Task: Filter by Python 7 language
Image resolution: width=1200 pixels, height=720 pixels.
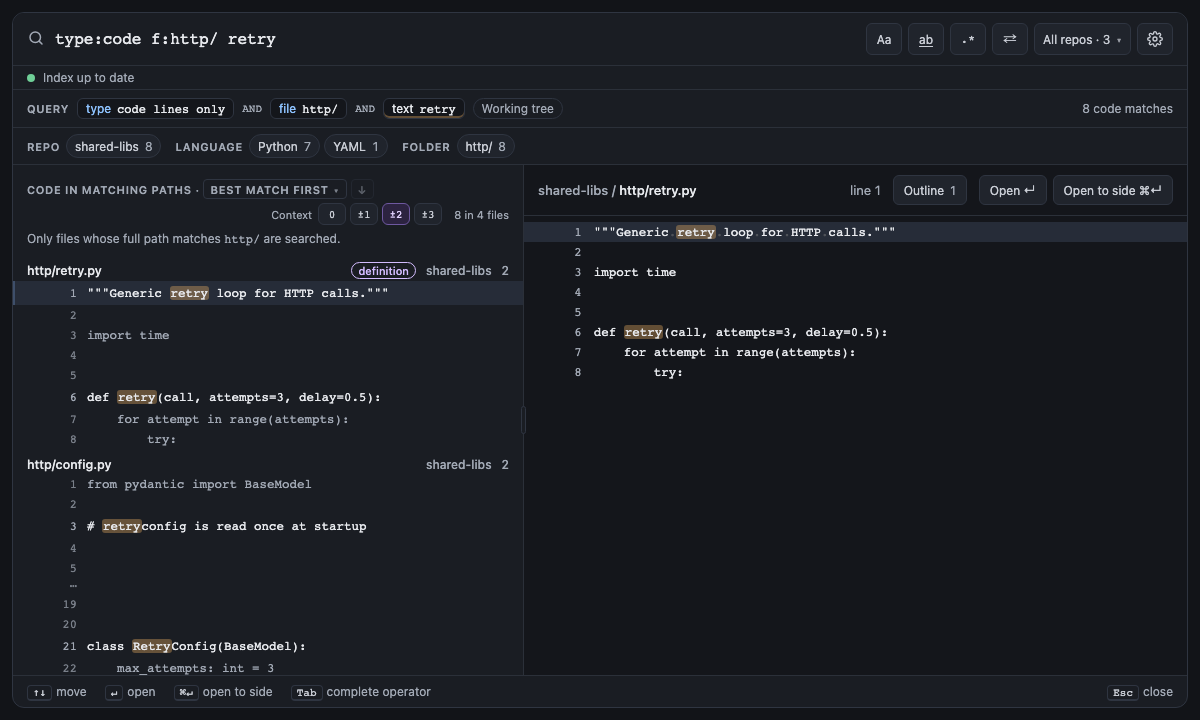Action: 284,147
